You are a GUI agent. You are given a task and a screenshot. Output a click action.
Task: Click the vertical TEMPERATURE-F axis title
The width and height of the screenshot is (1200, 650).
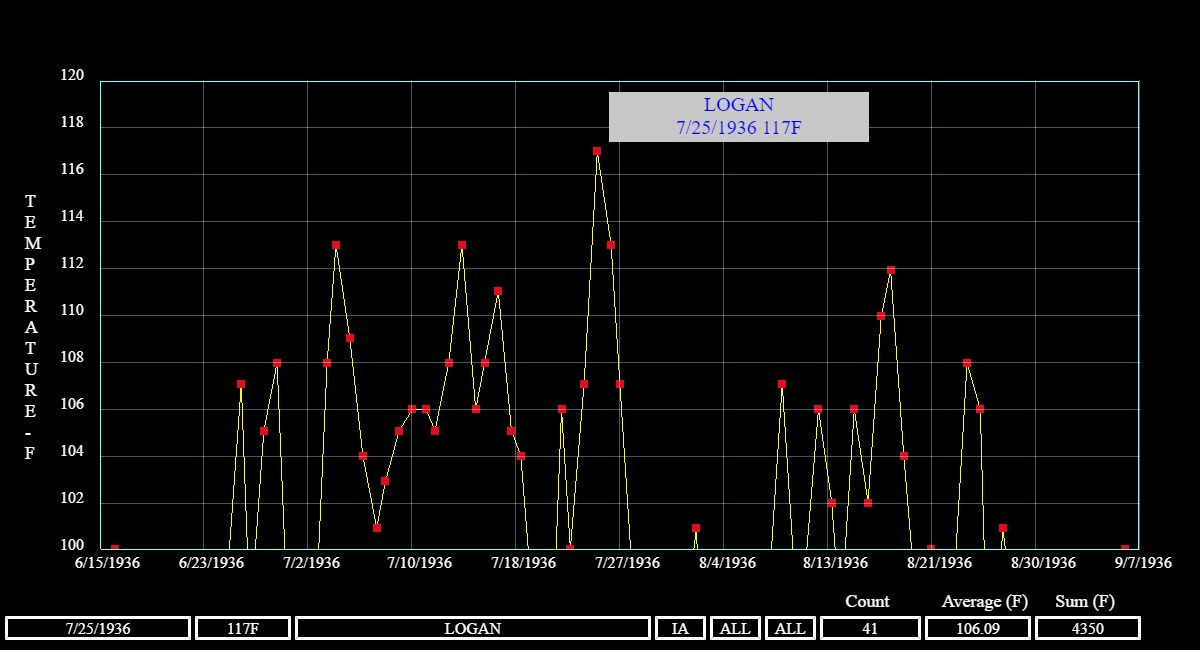pyautogui.click(x=33, y=327)
